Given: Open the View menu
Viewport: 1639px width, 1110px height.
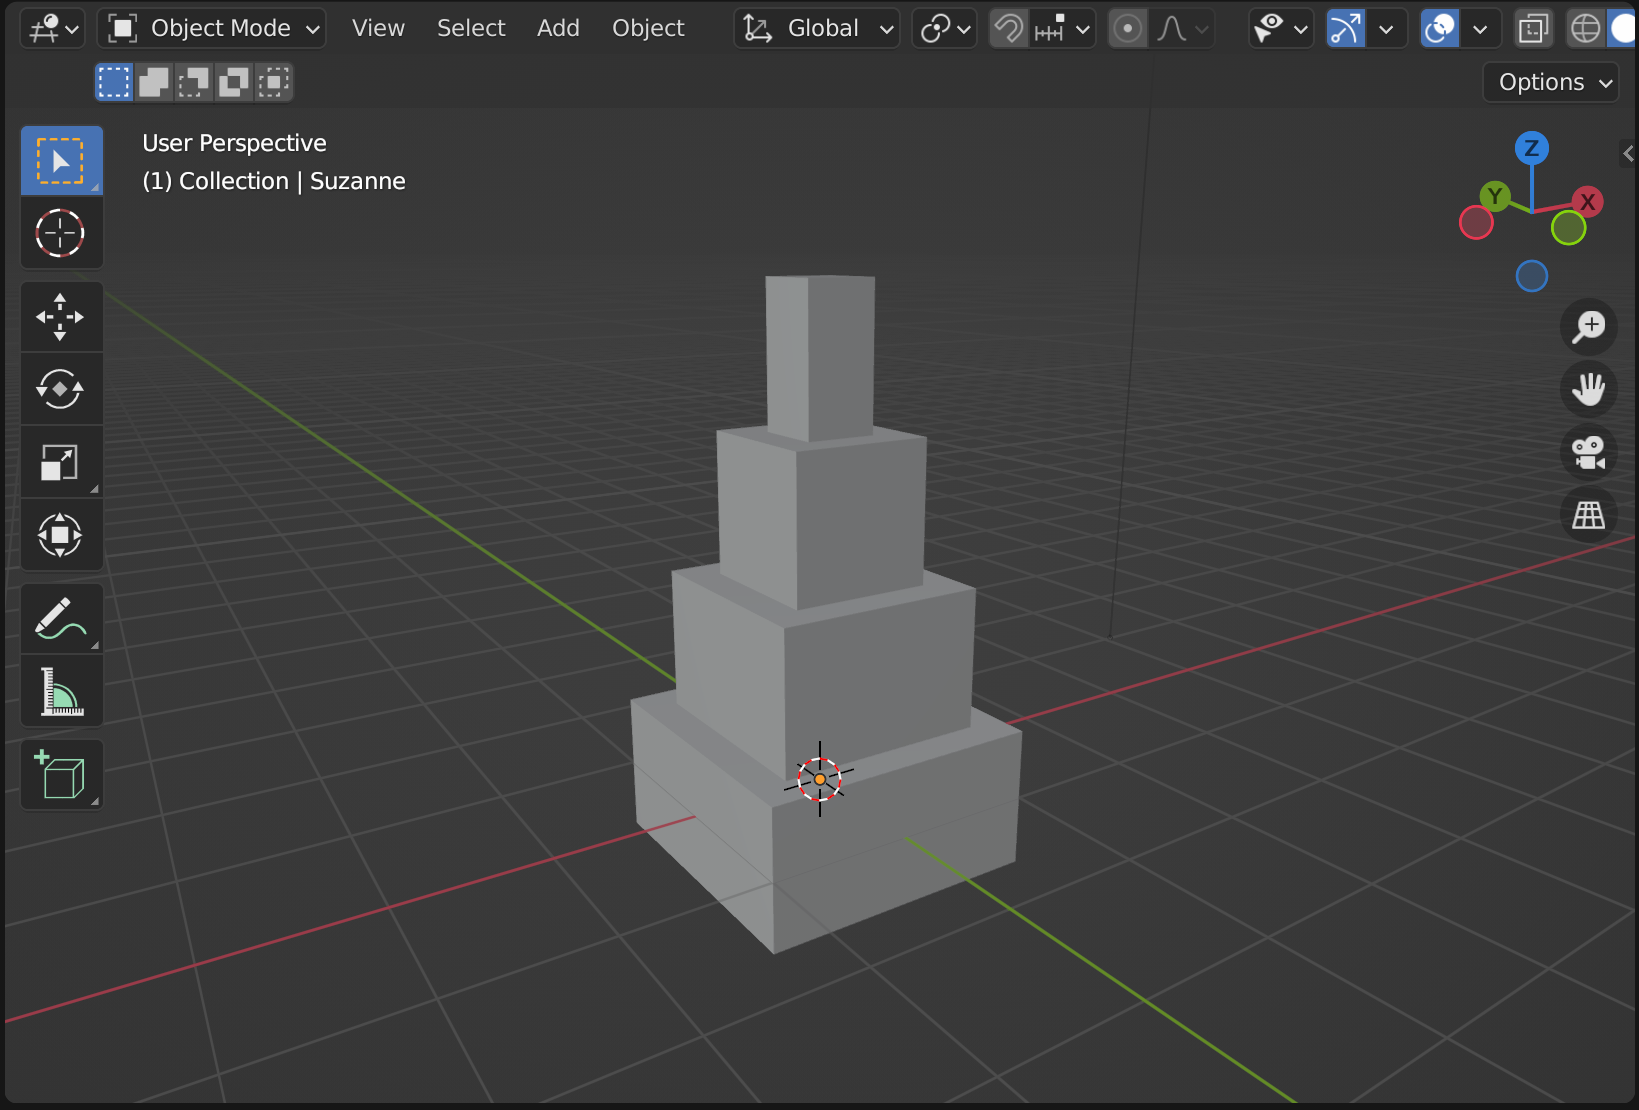Looking at the screenshot, I should pos(378,29).
